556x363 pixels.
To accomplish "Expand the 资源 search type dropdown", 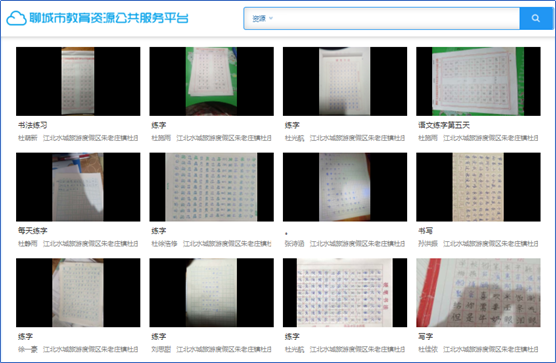I will coord(262,18).
